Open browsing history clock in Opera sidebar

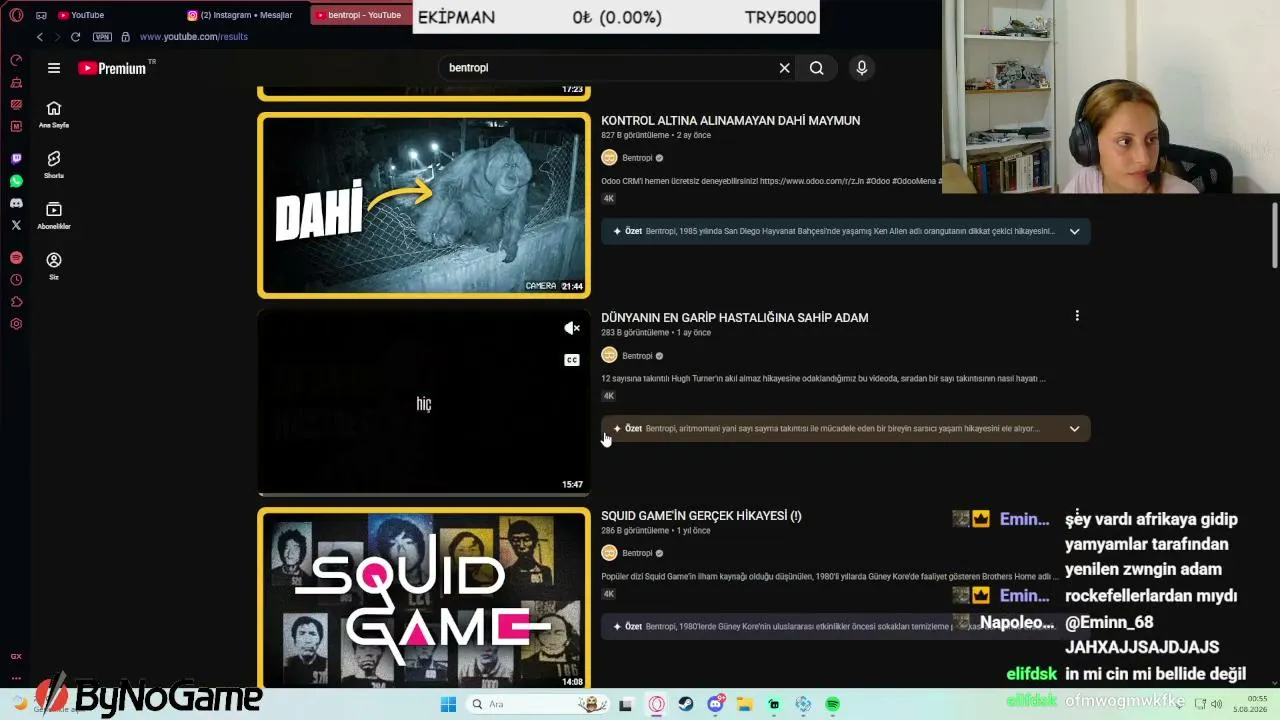click(x=16, y=280)
